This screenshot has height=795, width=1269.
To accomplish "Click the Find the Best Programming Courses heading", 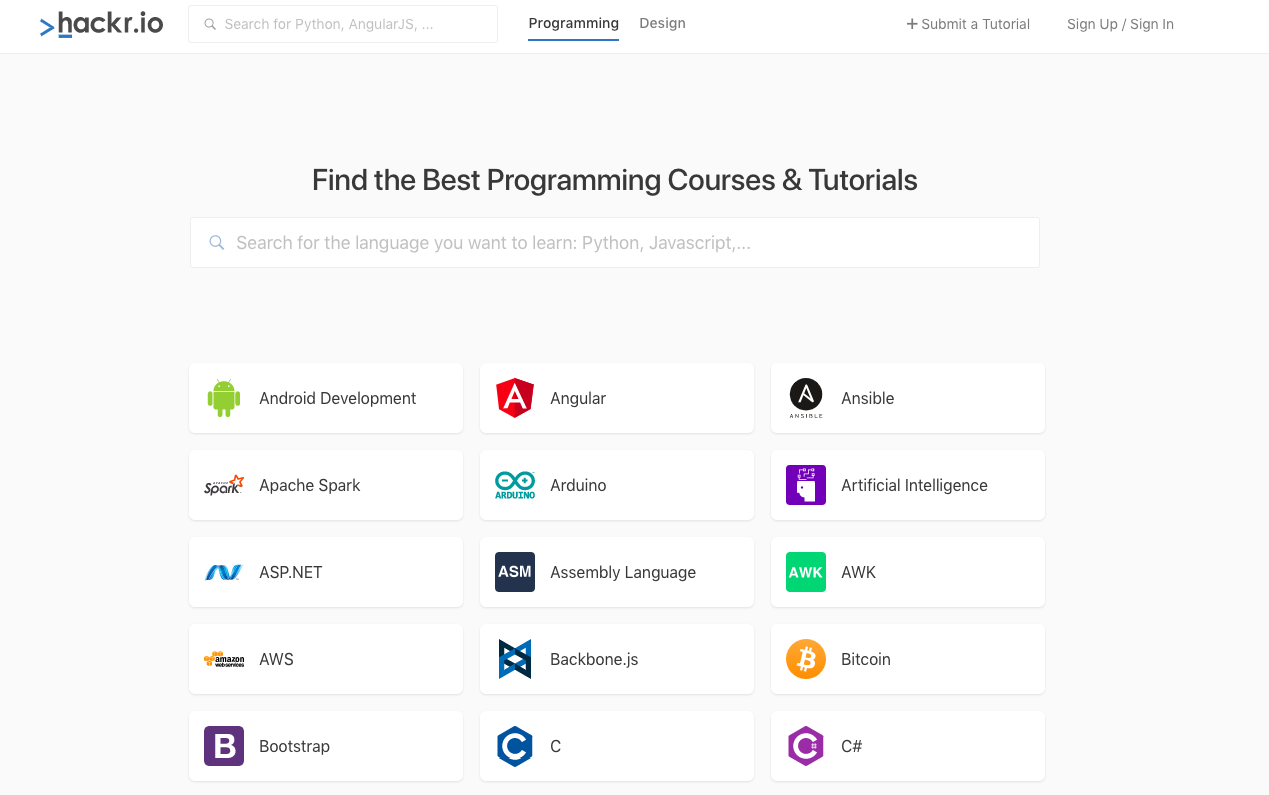I will coord(615,180).
